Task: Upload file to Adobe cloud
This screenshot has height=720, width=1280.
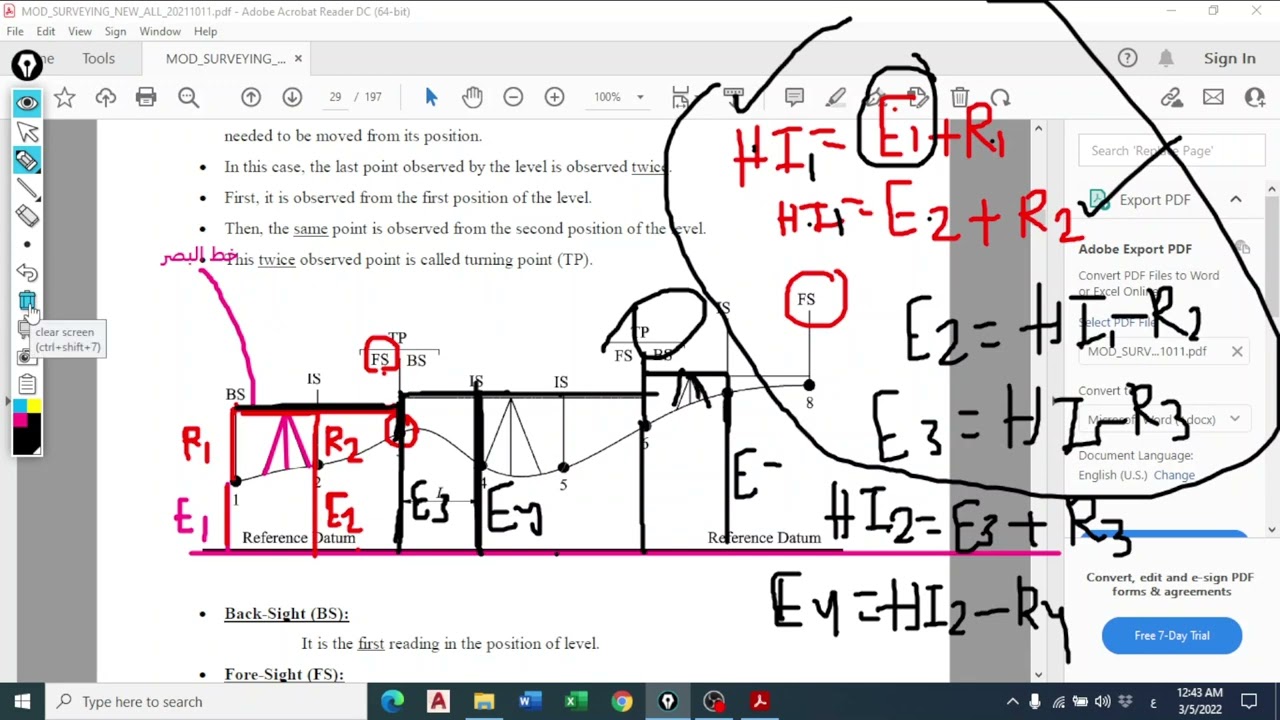Action: 106,97
